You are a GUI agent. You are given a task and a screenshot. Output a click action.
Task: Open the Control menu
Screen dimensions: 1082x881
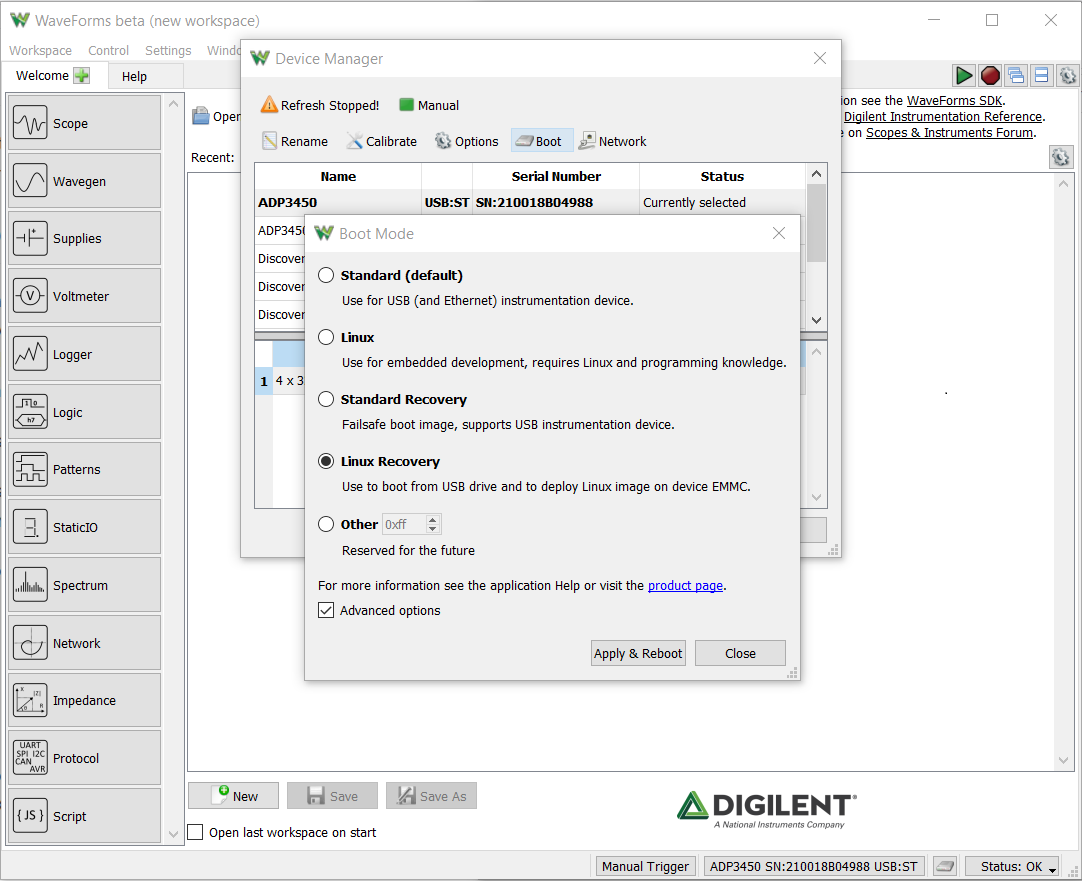(108, 50)
